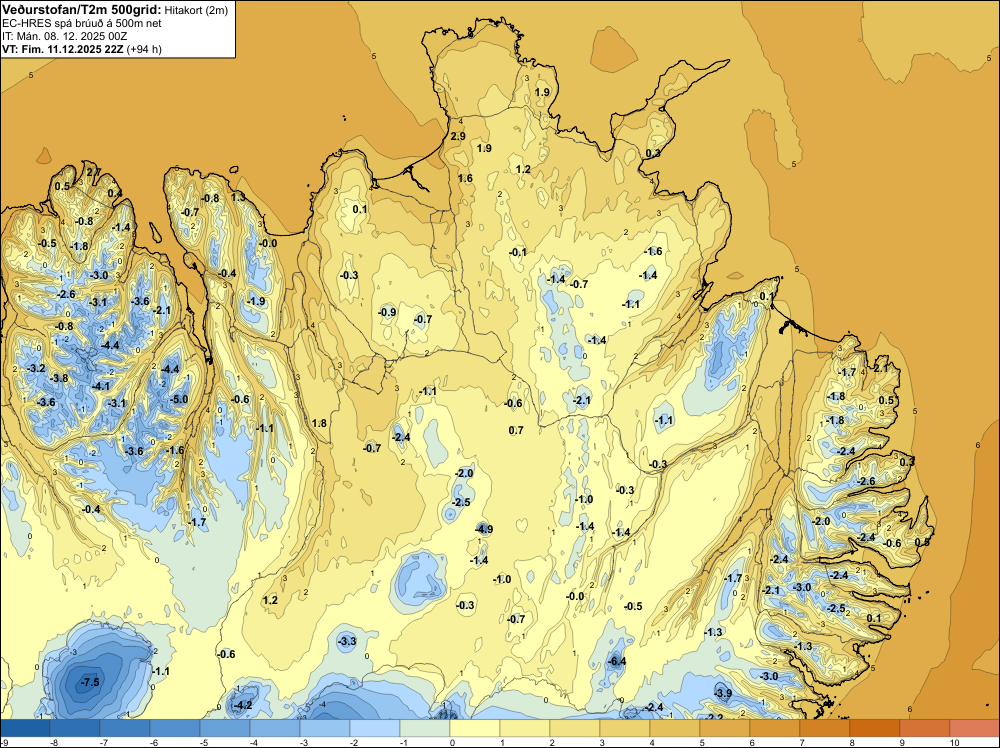1000x748 pixels.
Task: Click the '10' tick label on the scale
Action: click(954, 742)
